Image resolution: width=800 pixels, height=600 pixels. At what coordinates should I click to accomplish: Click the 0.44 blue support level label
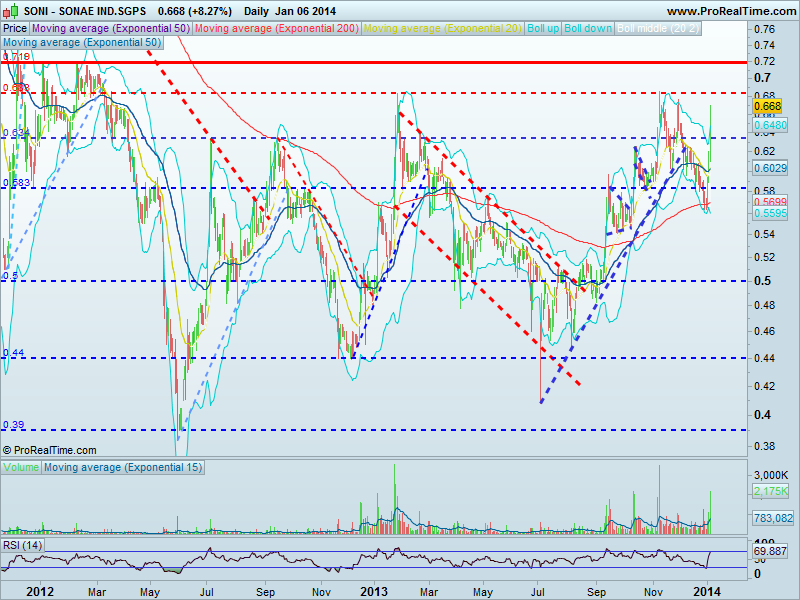14,353
